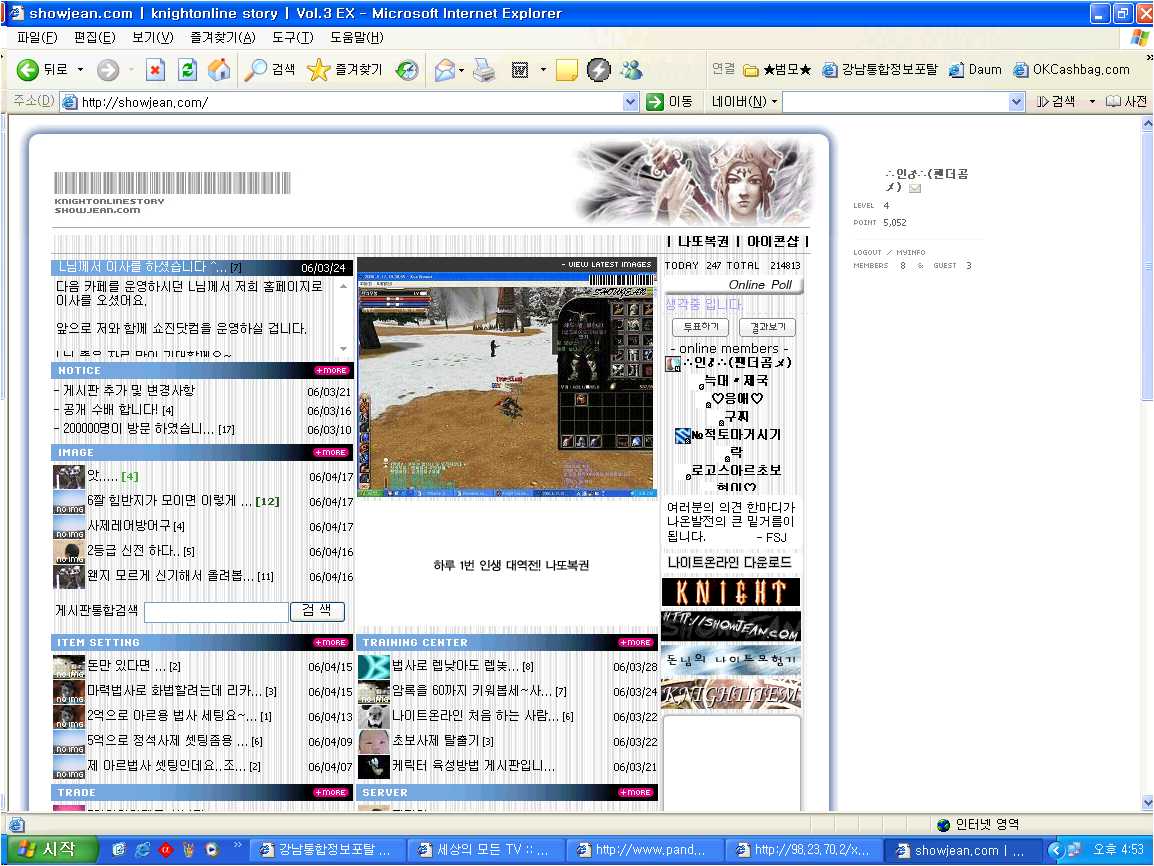Open the 나또복권 link

click(703, 241)
